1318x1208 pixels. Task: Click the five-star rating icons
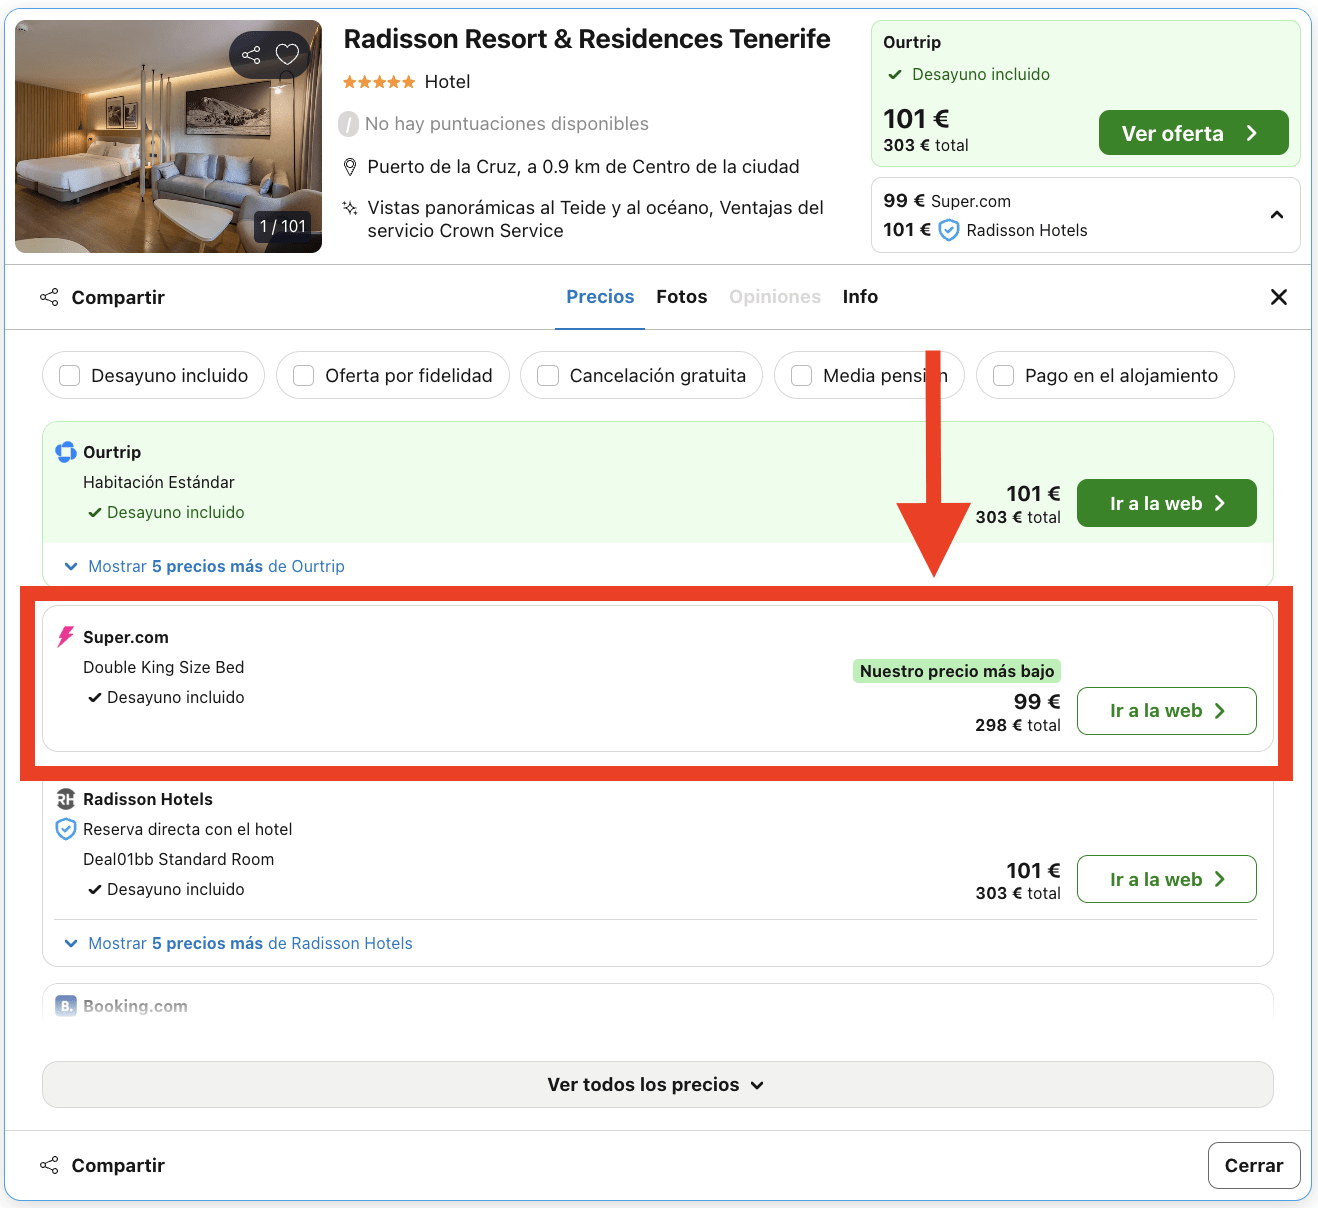coord(379,82)
